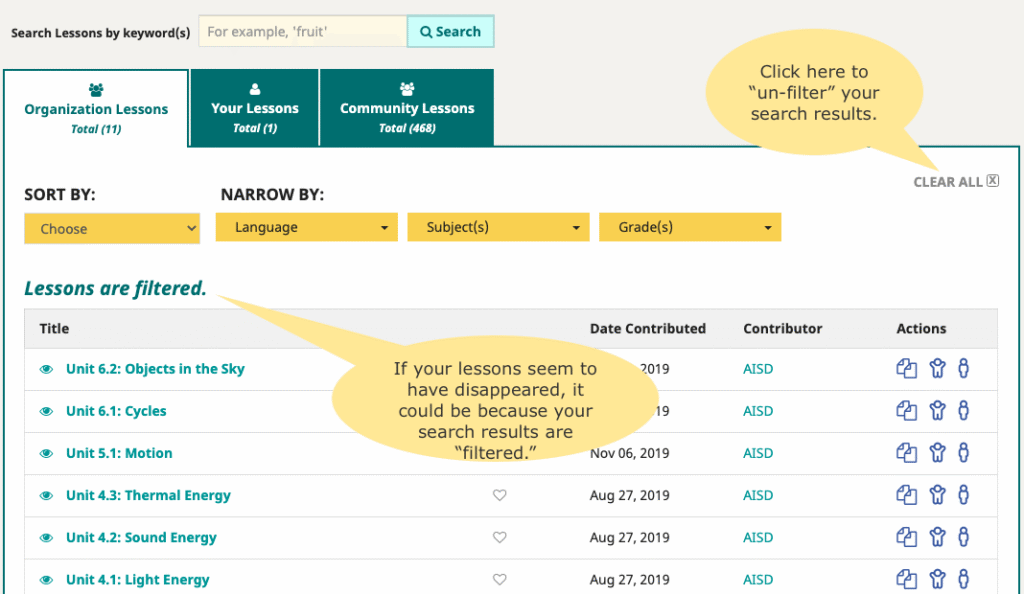Click the lesson keyword search field

(x=302, y=32)
